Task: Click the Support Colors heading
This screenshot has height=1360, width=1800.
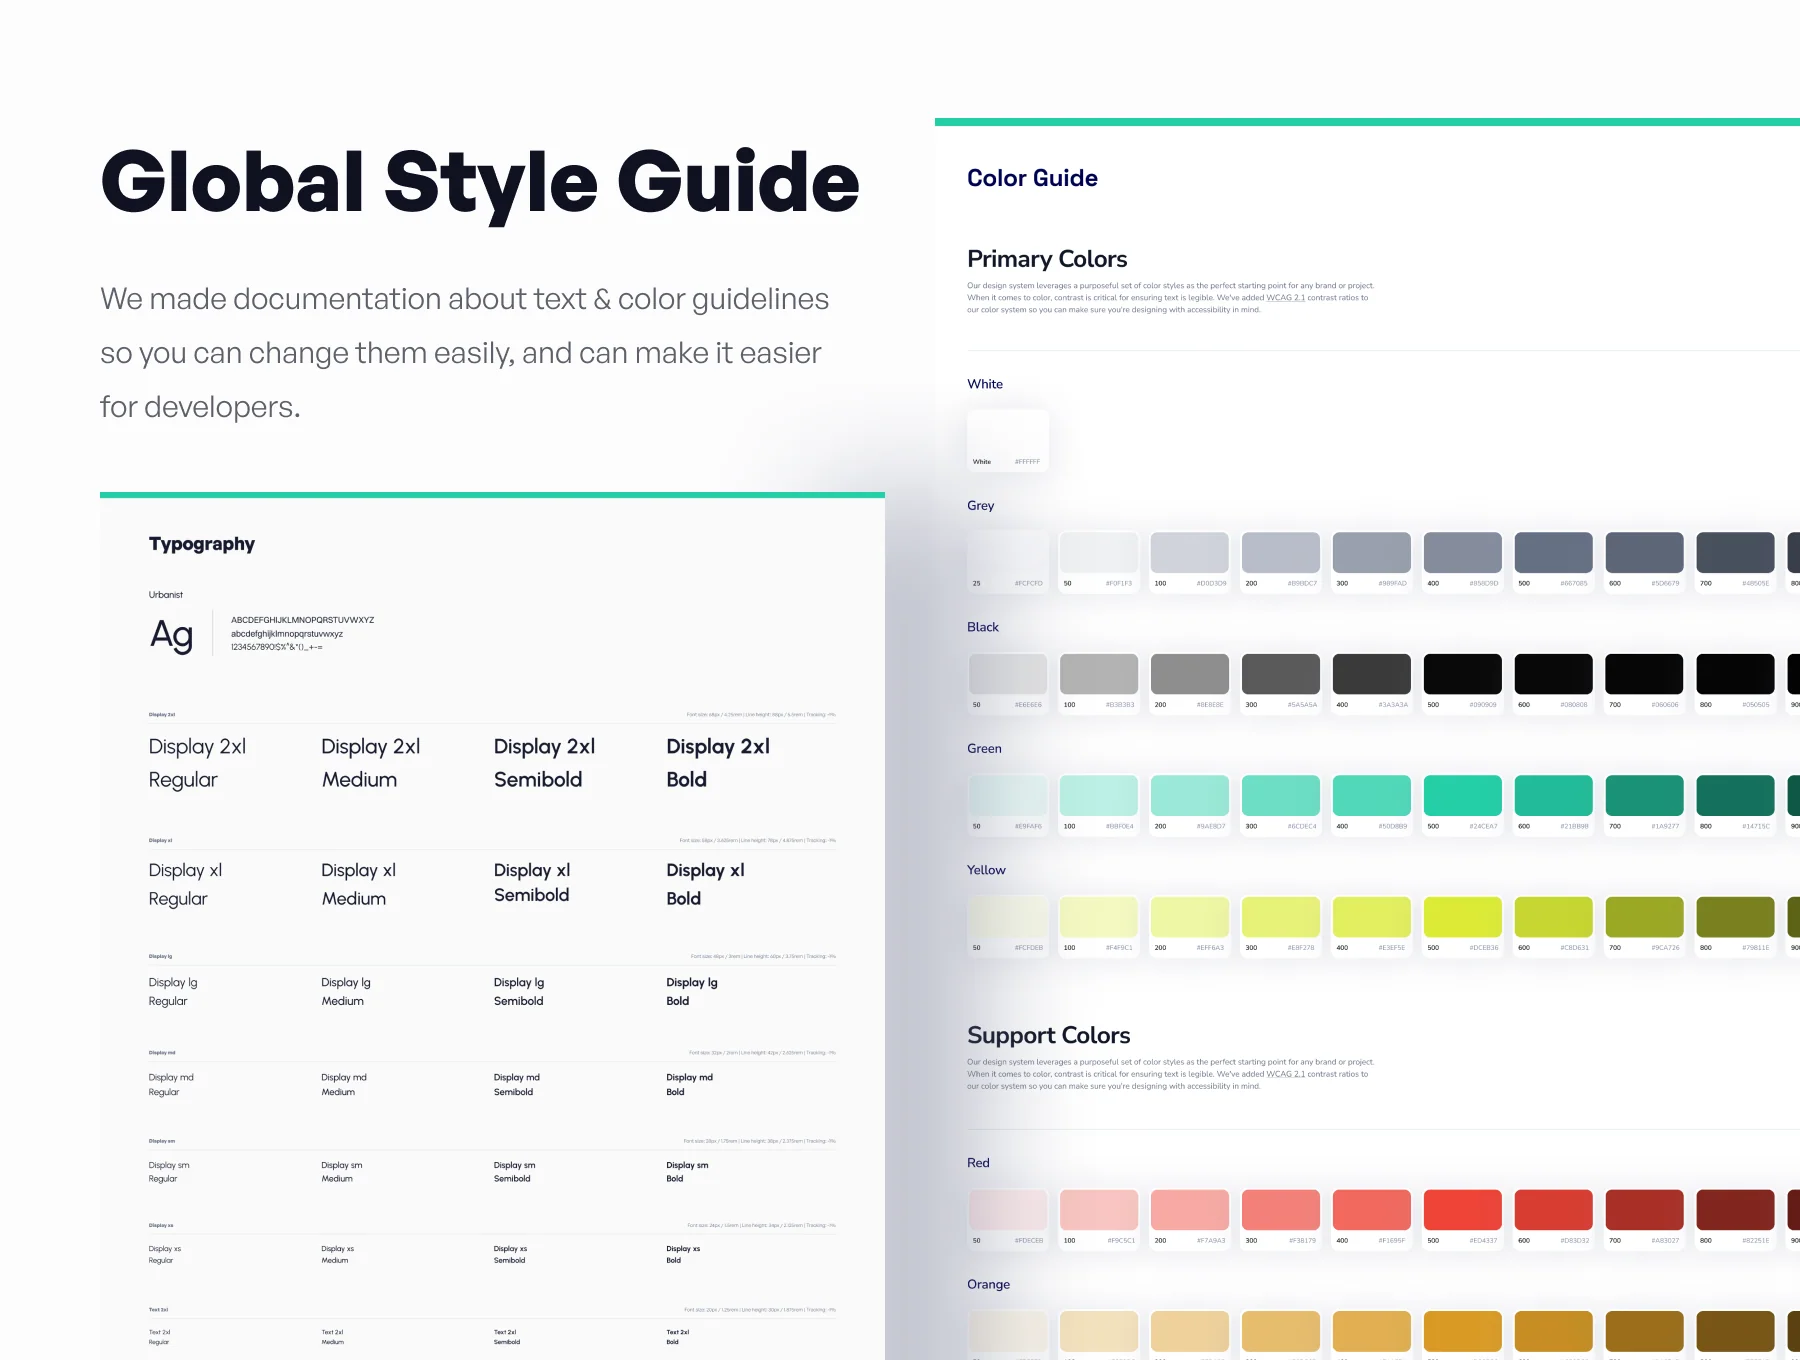Action: 1048,1035
